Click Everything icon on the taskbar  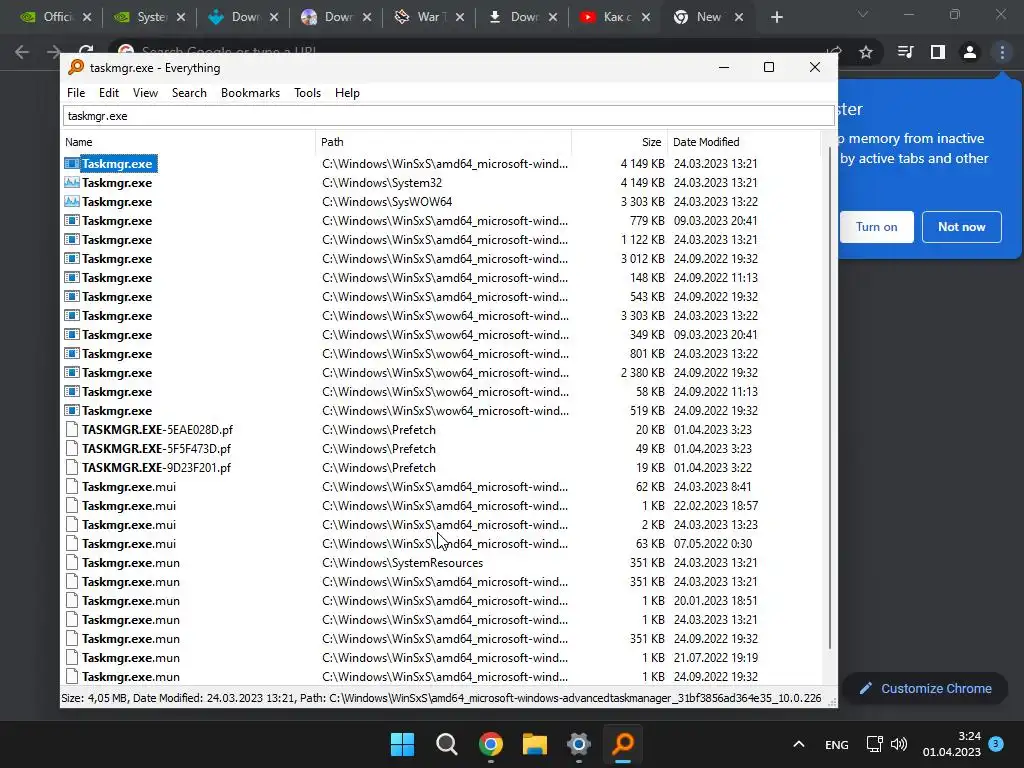pyautogui.click(x=623, y=744)
